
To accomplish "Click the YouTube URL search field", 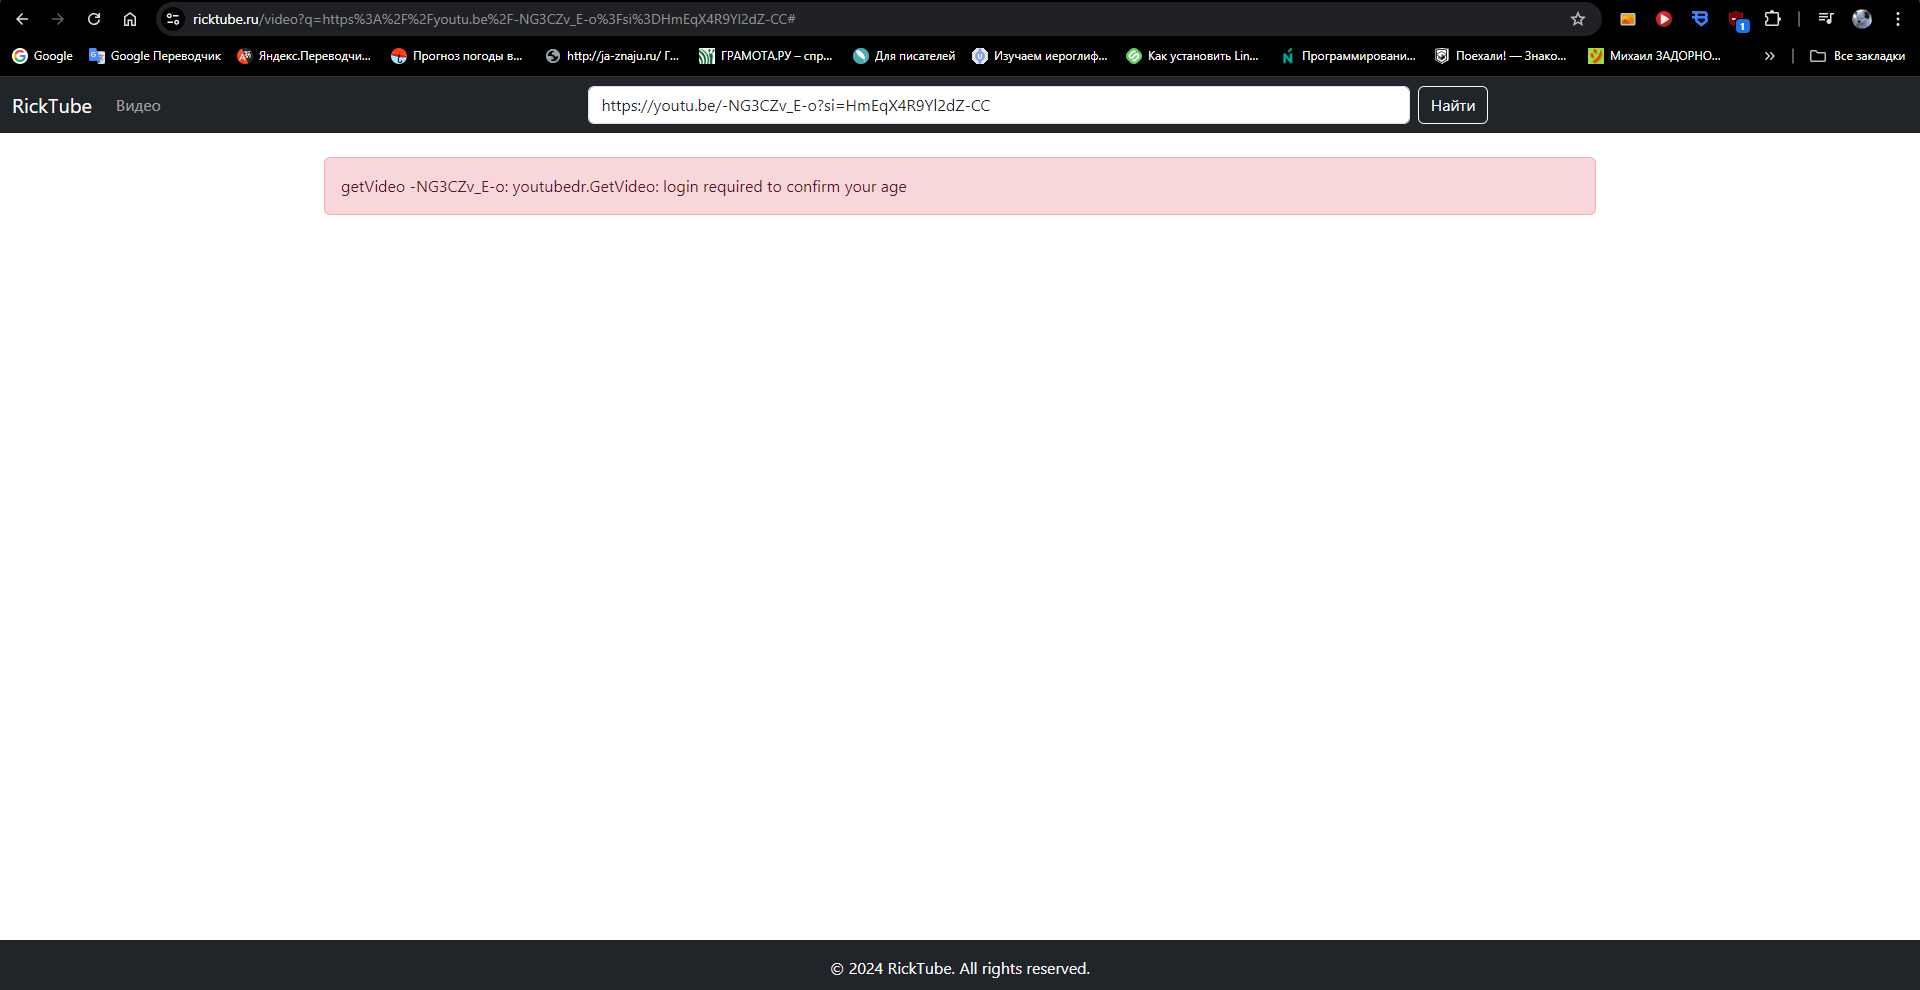I will click(x=998, y=105).
